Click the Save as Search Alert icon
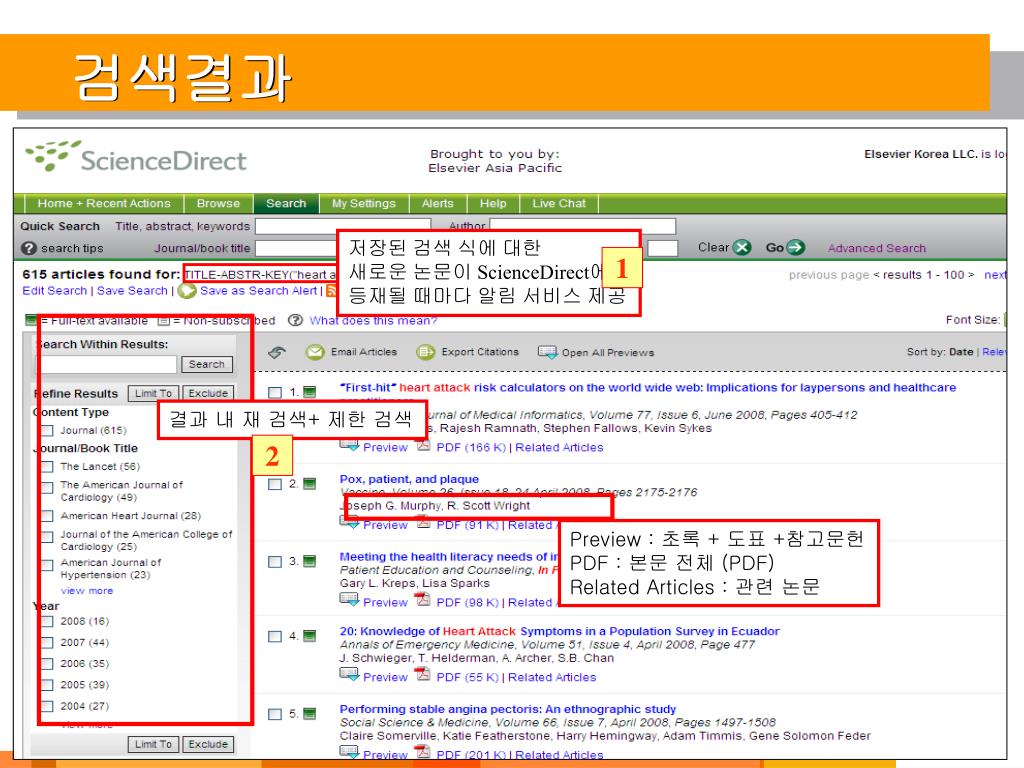The width and height of the screenshot is (1024, 768). (187, 291)
